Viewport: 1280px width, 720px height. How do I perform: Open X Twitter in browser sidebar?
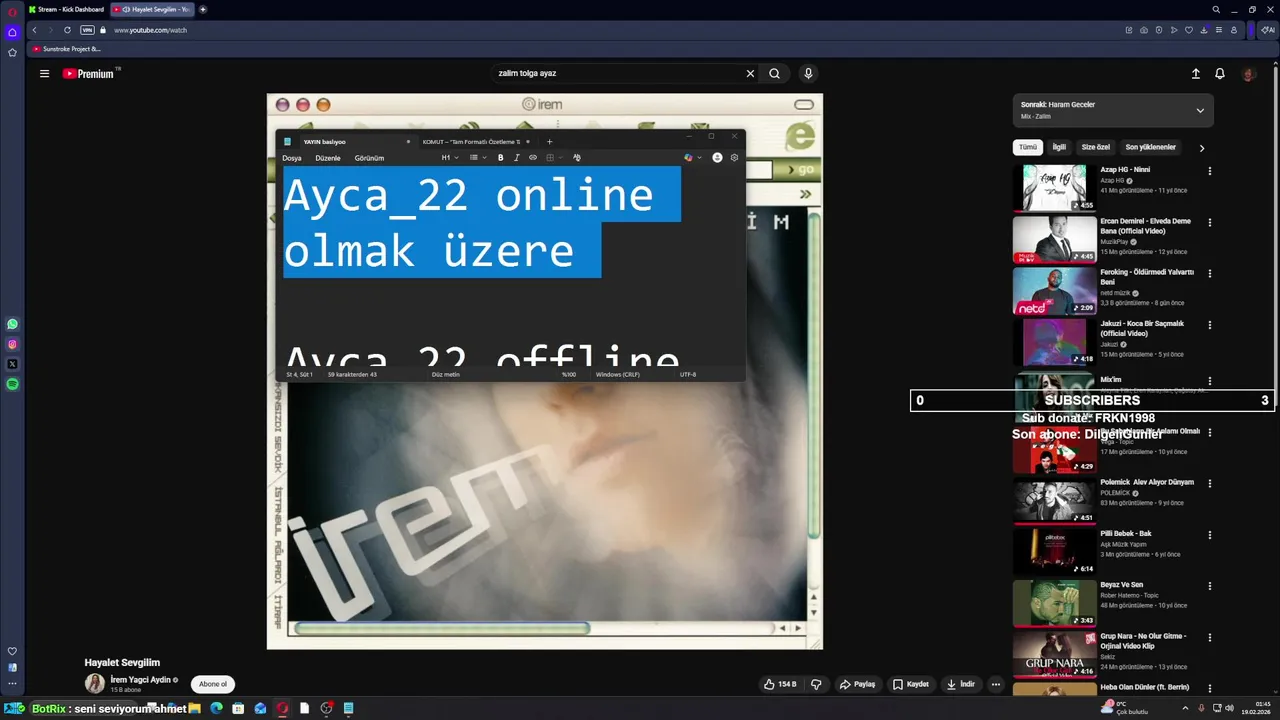(12, 364)
